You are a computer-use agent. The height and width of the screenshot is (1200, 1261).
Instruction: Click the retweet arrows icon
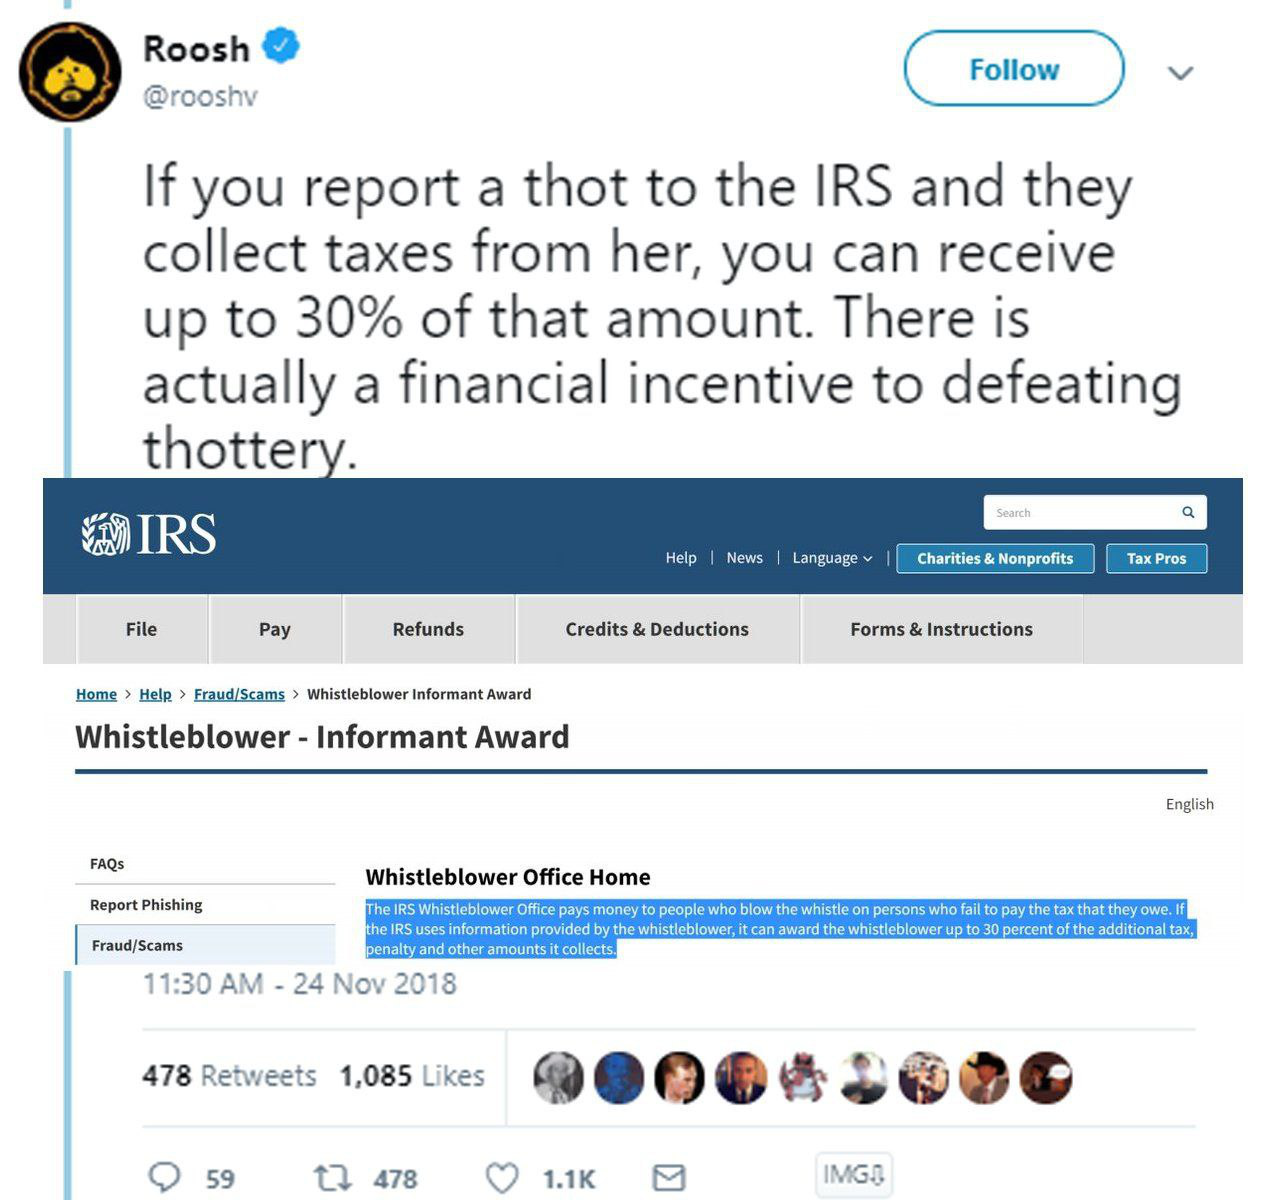pyautogui.click(x=332, y=1178)
